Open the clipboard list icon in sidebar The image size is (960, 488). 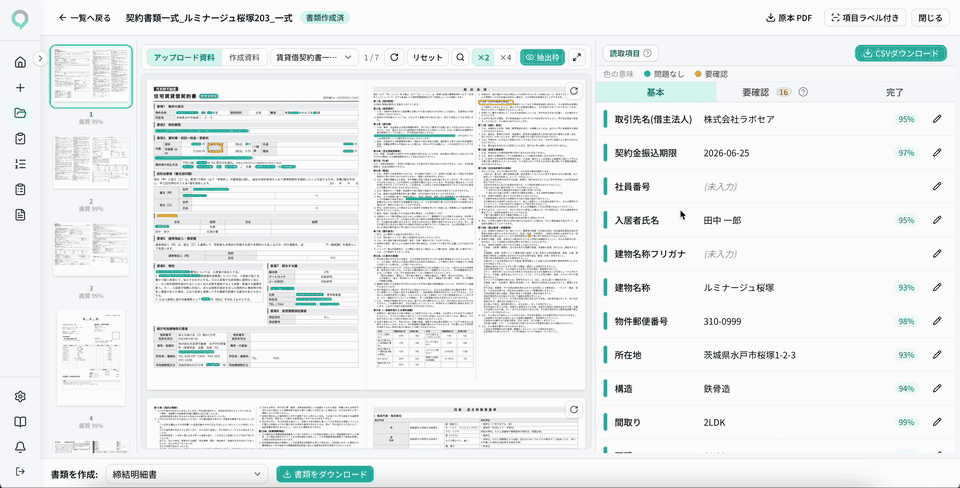(x=20, y=189)
